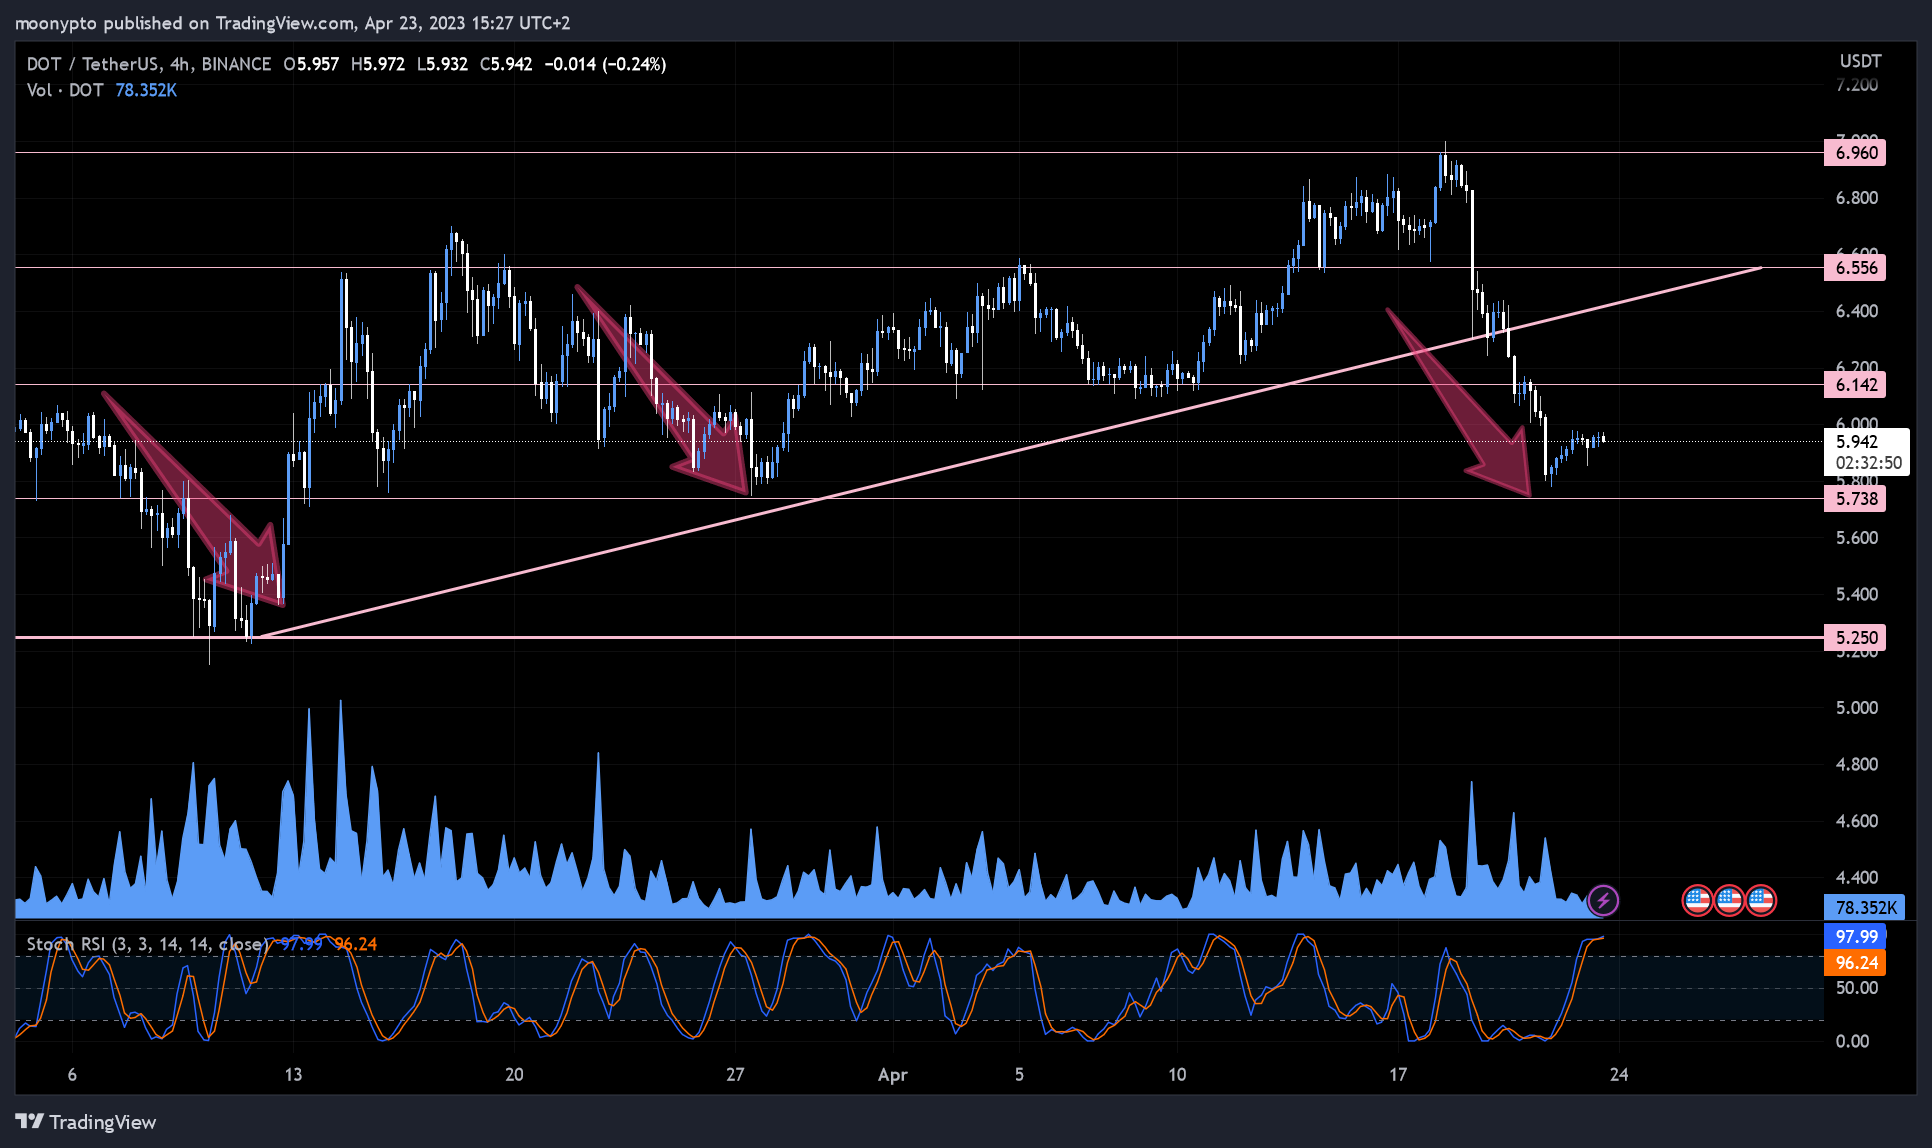The image size is (1932, 1148).
Task: Click the 96.24 Stoch RSI value label
Action: 1856,962
